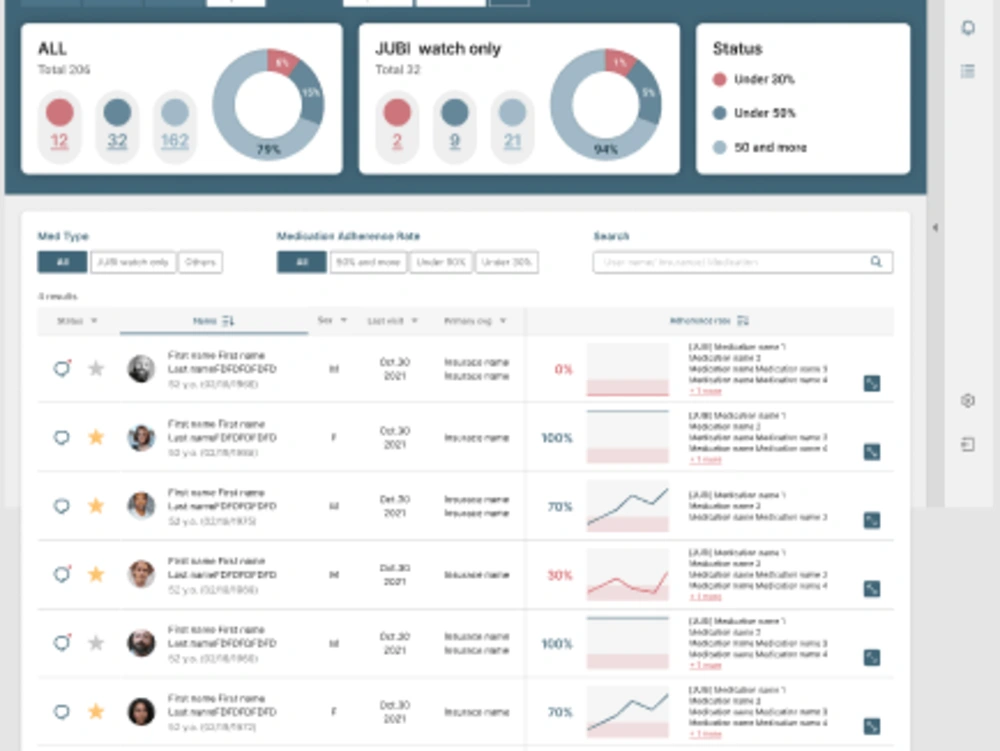Unstar the male 70% adherence patient
Screen dimensions: 1000x751
point(96,506)
